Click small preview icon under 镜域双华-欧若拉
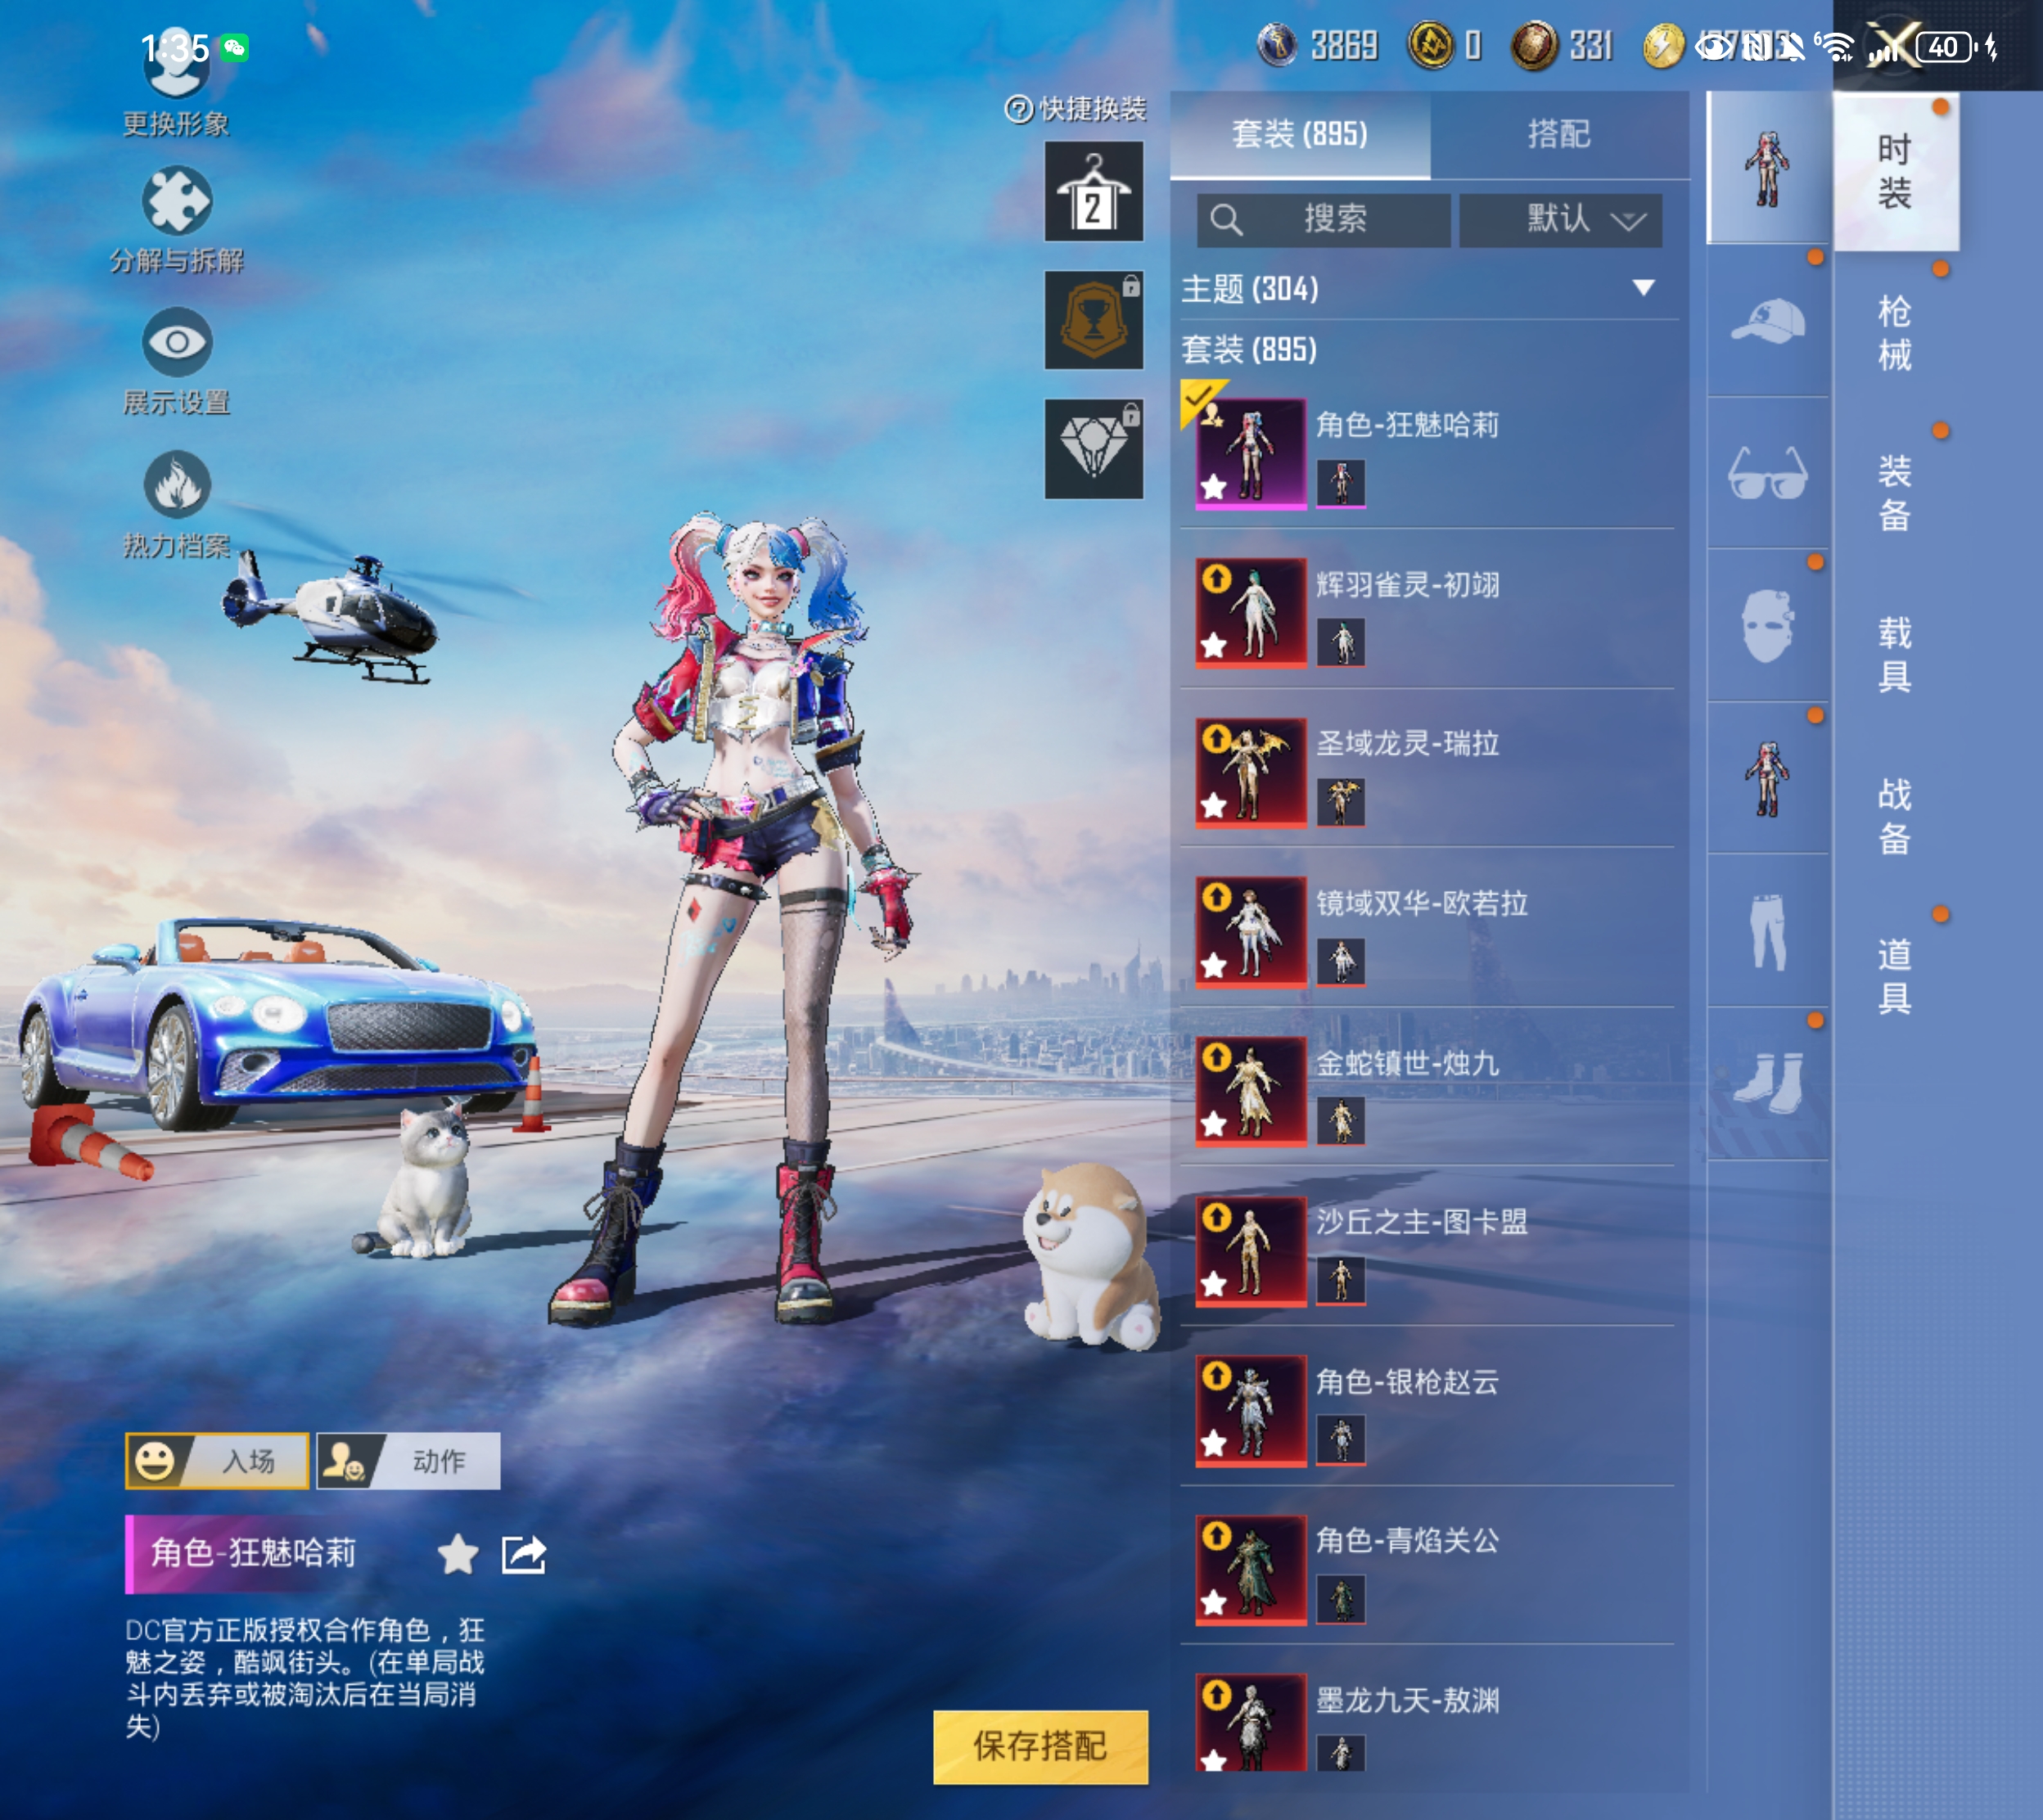Screen dimensions: 2043x1820 1341,962
